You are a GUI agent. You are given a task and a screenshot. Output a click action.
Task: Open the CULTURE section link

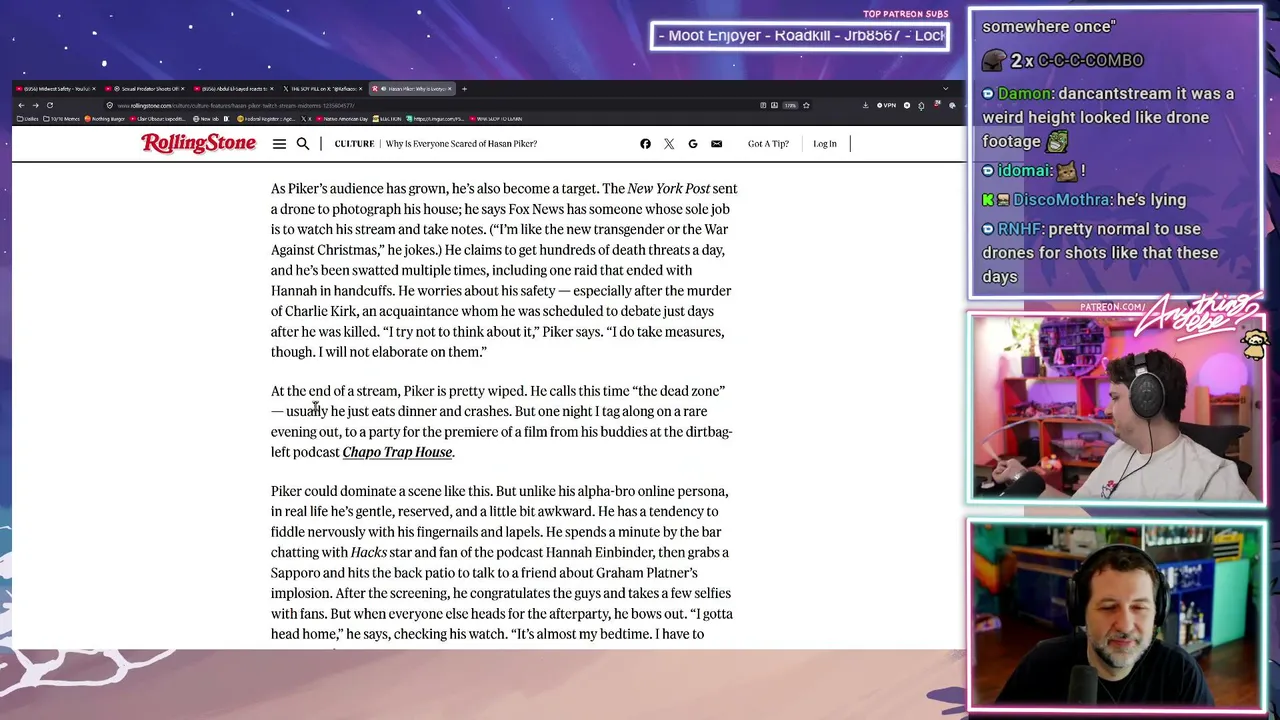click(x=354, y=144)
